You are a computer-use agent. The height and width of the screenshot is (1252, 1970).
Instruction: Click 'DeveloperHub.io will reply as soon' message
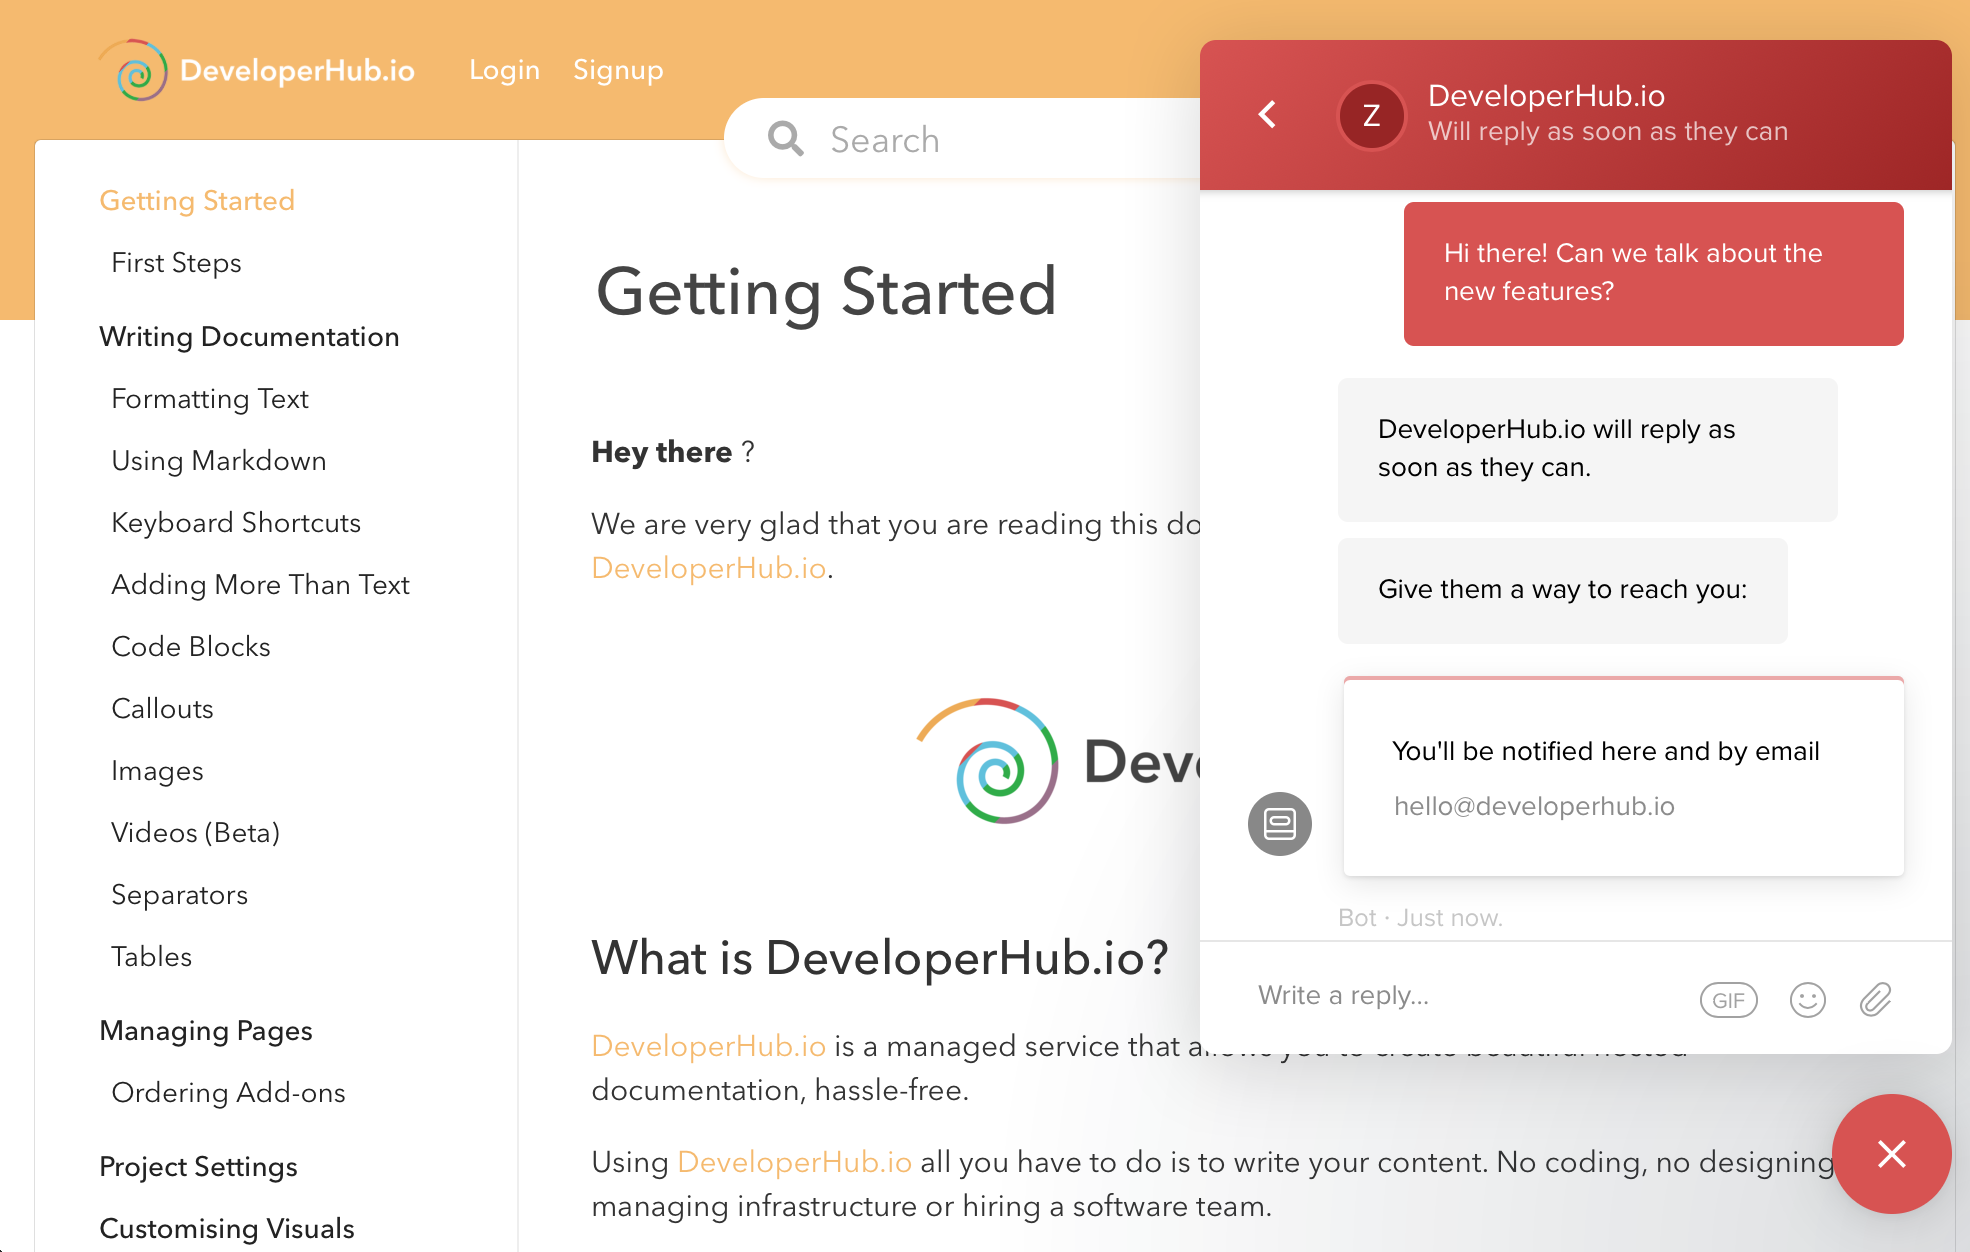(x=1587, y=449)
